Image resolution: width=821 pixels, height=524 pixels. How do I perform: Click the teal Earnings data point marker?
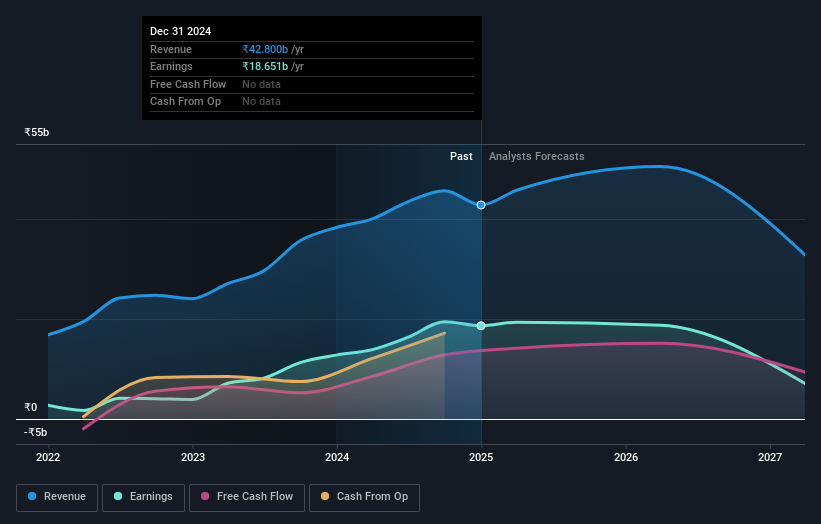click(x=481, y=326)
